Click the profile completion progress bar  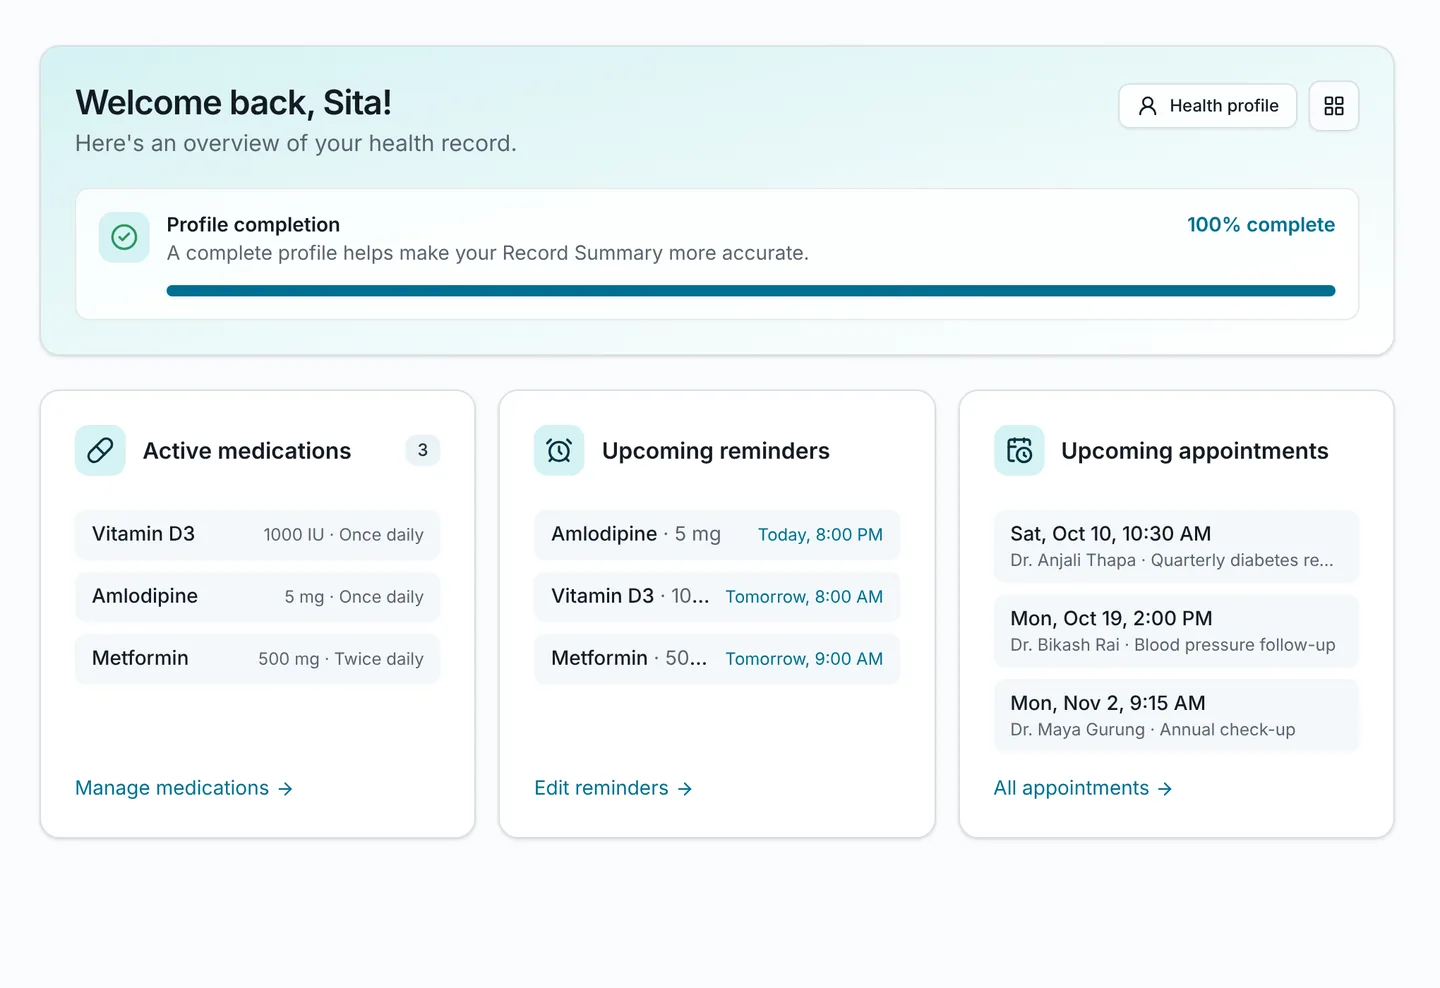click(x=751, y=291)
